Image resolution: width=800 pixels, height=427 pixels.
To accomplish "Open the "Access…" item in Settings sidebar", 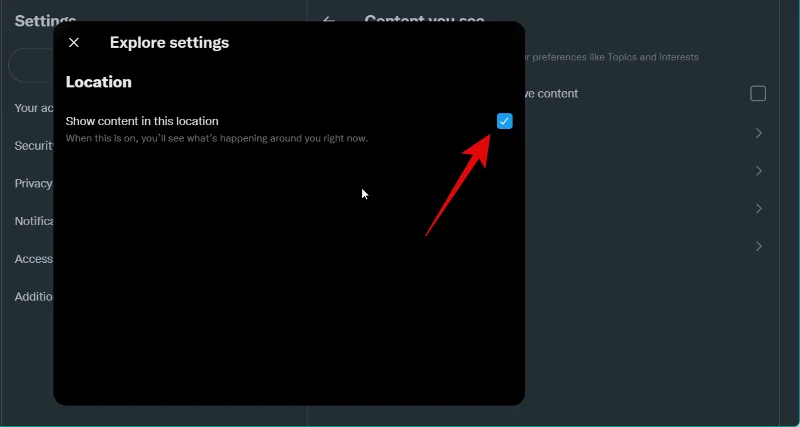I will click(34, 259).
